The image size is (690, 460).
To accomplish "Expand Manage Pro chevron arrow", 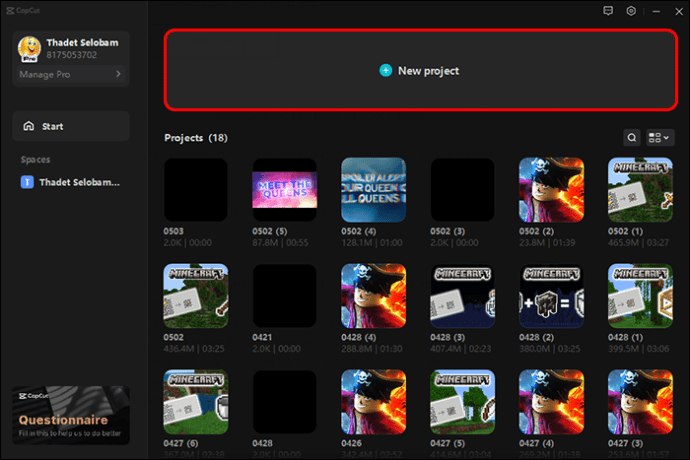I will tap(118, 74).
